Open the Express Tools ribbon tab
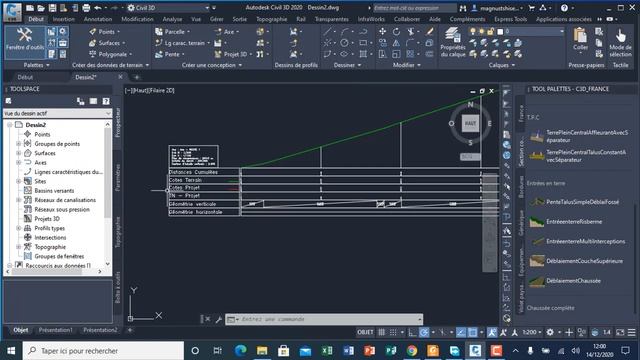The image size is (640, 360). (x=510, y=19)
